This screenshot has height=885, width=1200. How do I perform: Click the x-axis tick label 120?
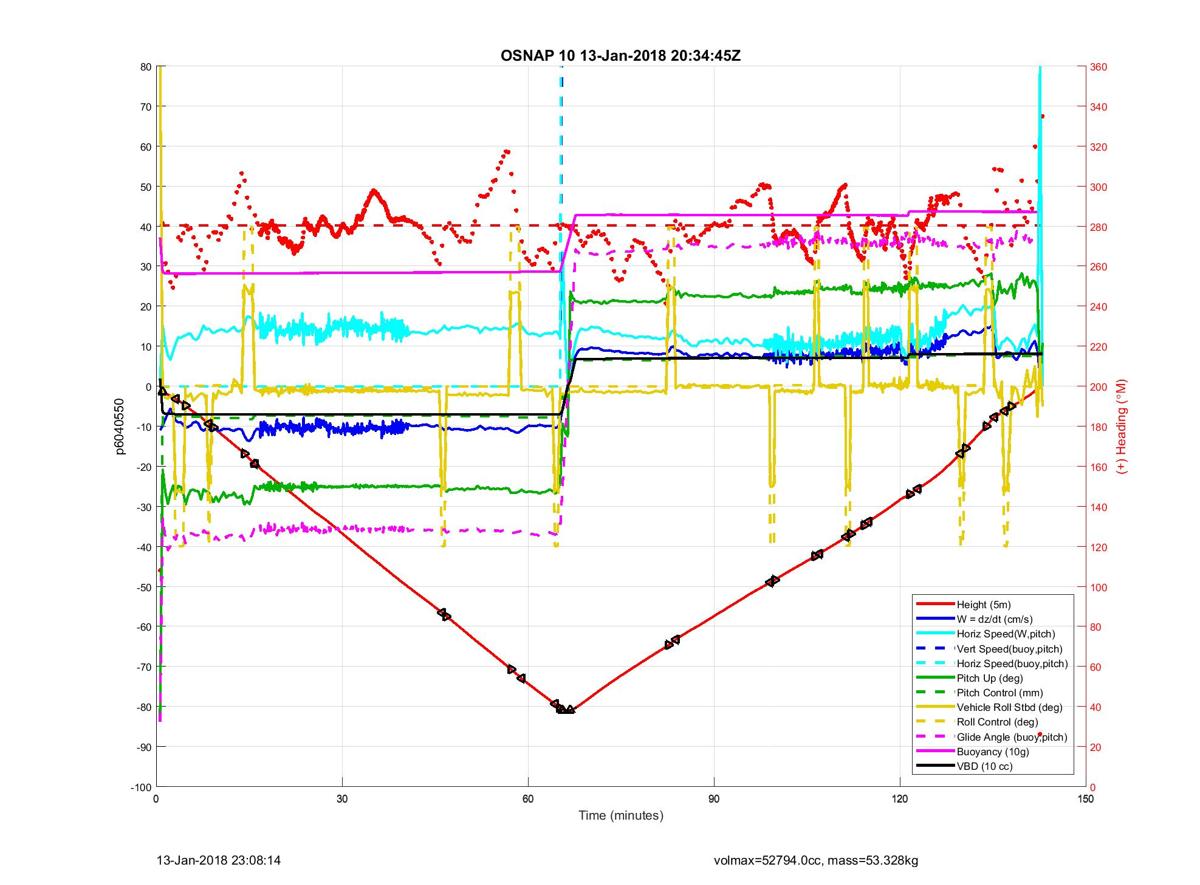click(x=900, y=799)
